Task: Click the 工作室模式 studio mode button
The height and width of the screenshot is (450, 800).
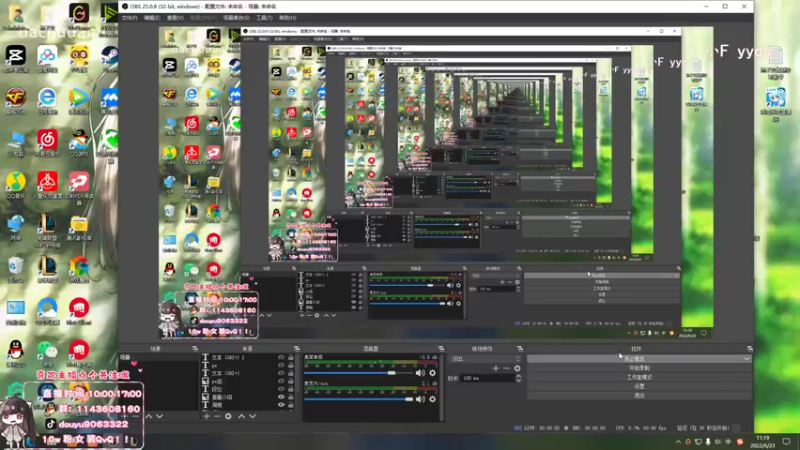Action: pyautogui.click(x=639, y=377)
